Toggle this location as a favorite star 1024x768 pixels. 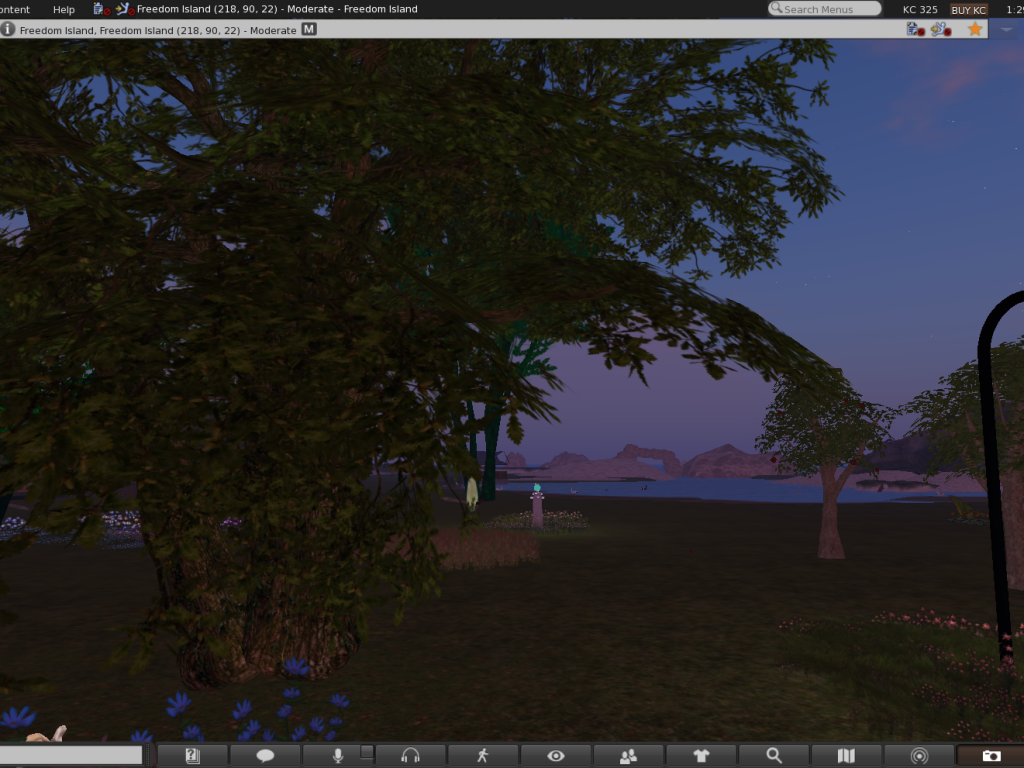point(974,29)
